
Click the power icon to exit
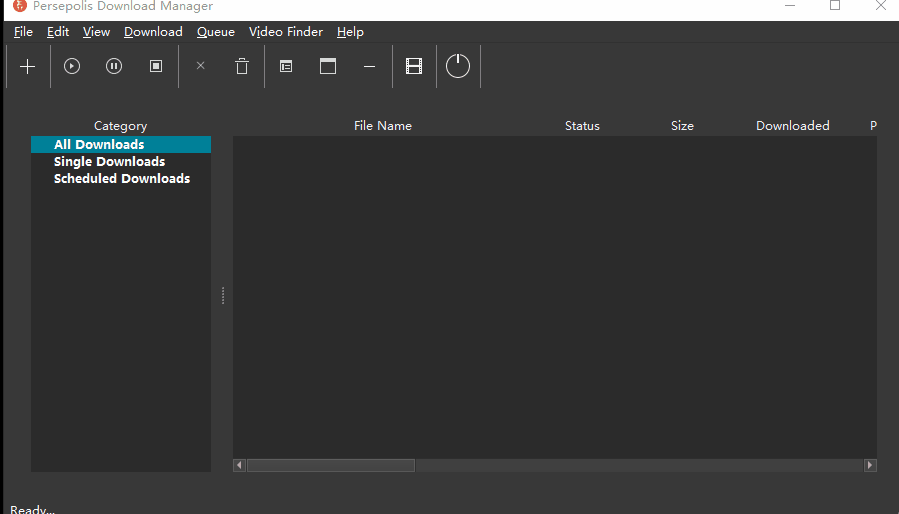pos(458,67)
